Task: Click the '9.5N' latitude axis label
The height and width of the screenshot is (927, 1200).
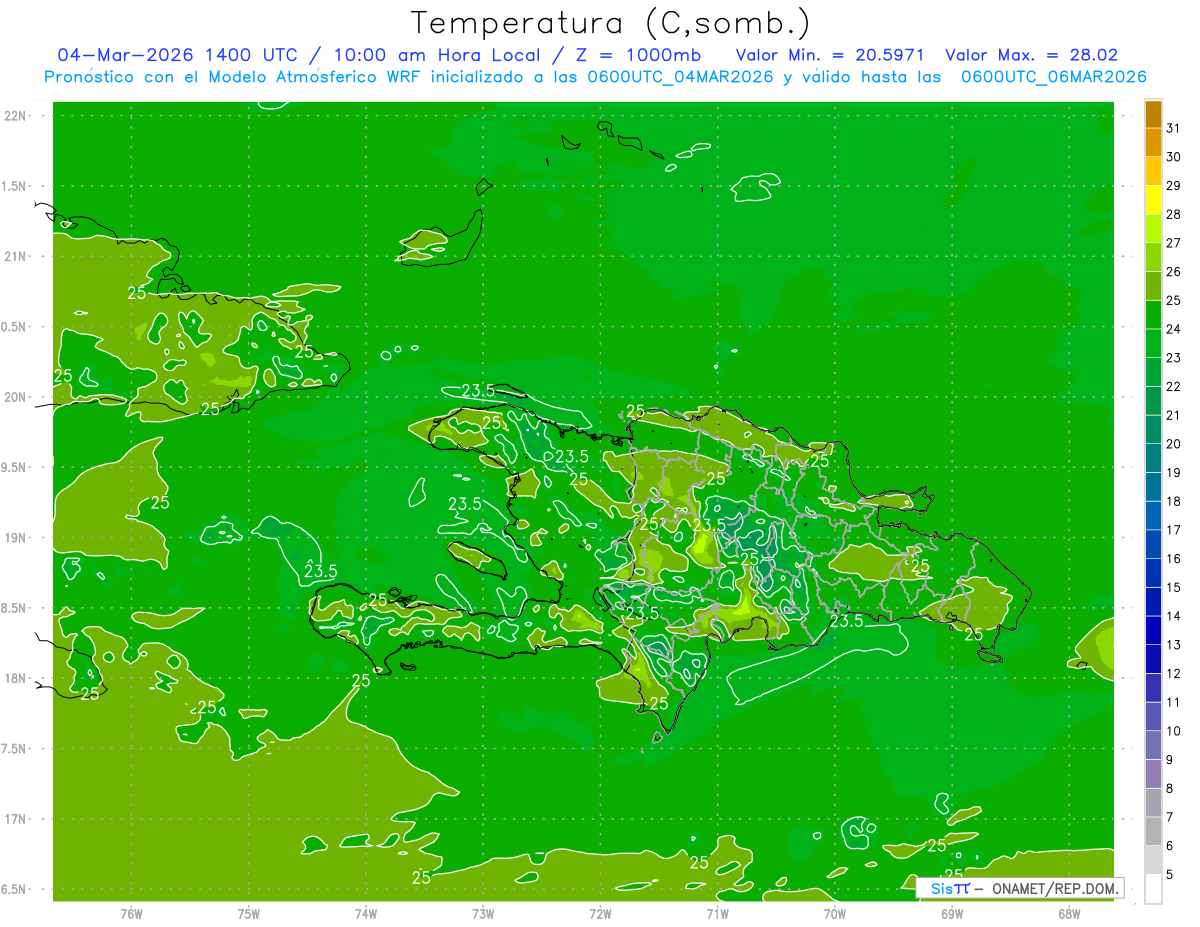Action: coord(14,467)
